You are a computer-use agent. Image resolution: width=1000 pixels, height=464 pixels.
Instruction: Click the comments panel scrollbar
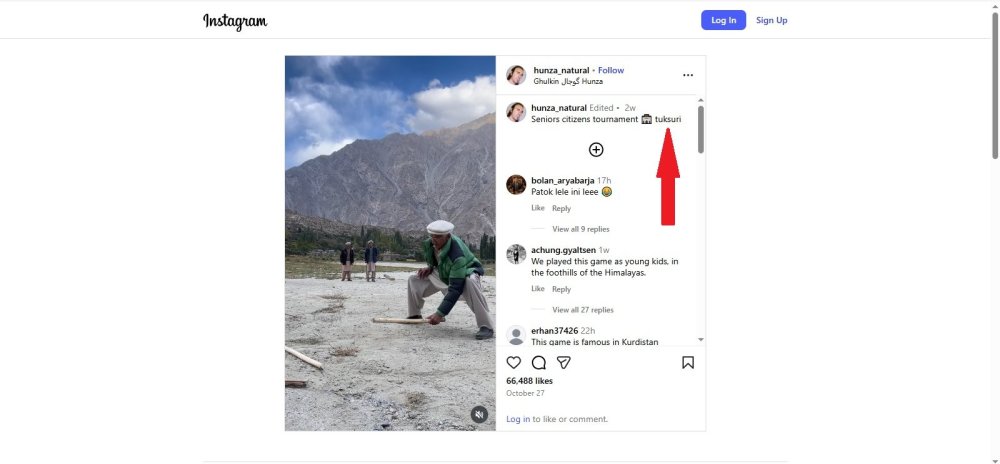tap(701, 130)
